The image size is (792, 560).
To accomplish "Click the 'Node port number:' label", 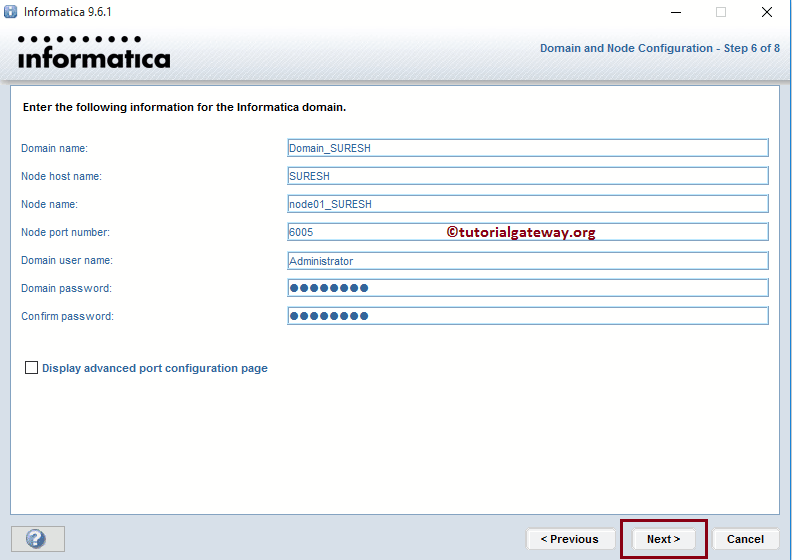I will 65,232.
